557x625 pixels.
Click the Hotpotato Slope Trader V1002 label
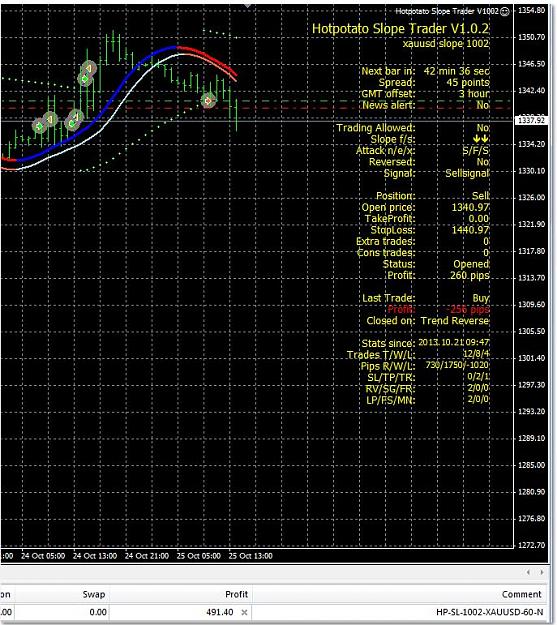click(447, 12)
